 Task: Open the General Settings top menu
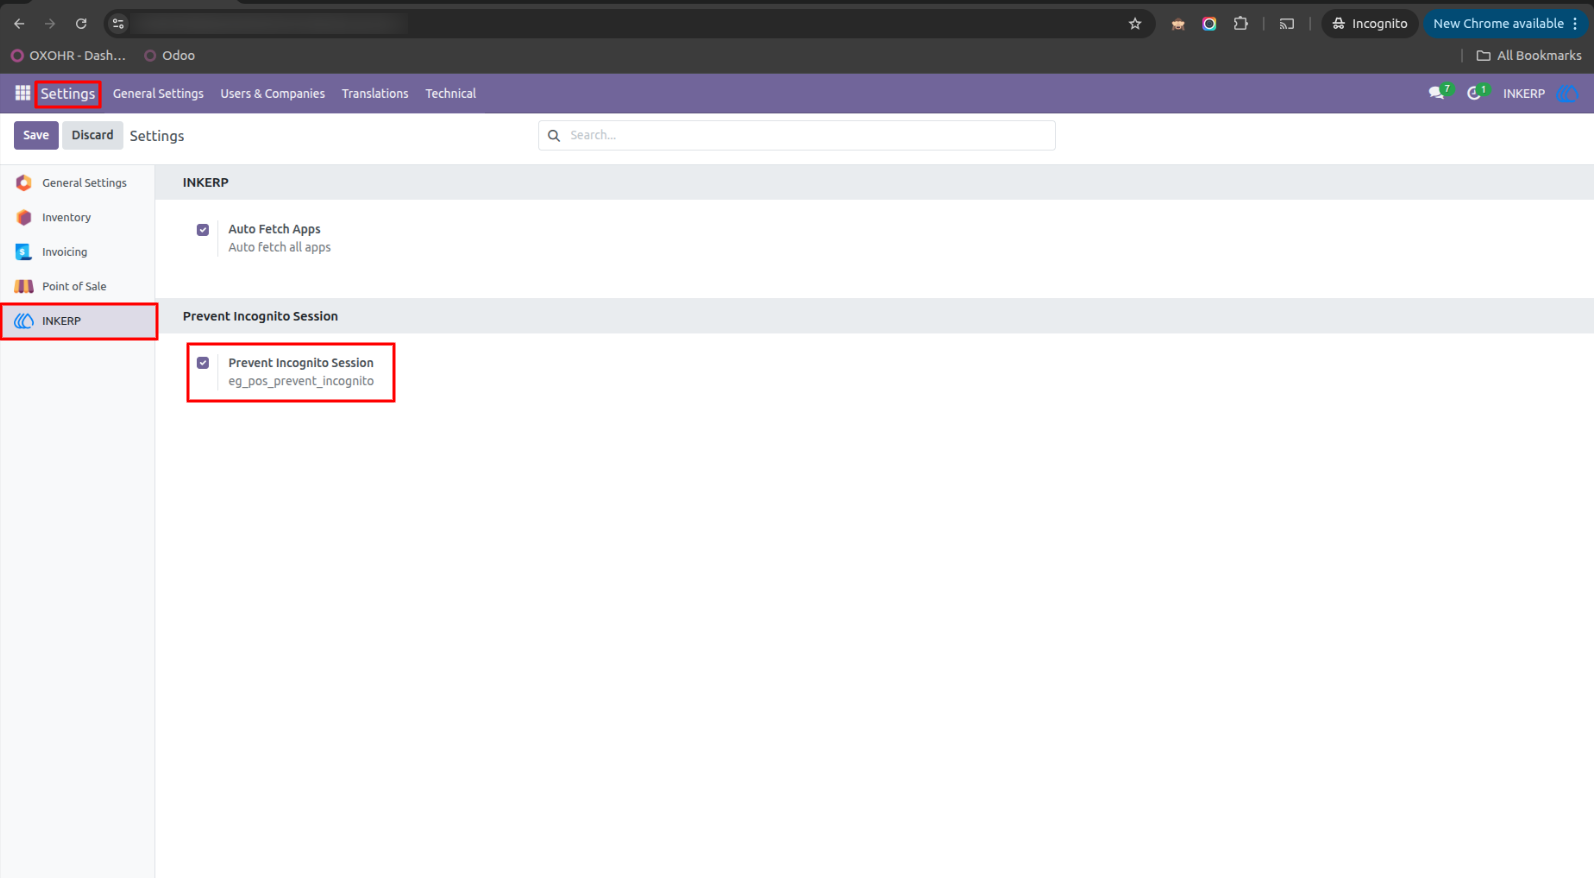(x=158, y=93)
